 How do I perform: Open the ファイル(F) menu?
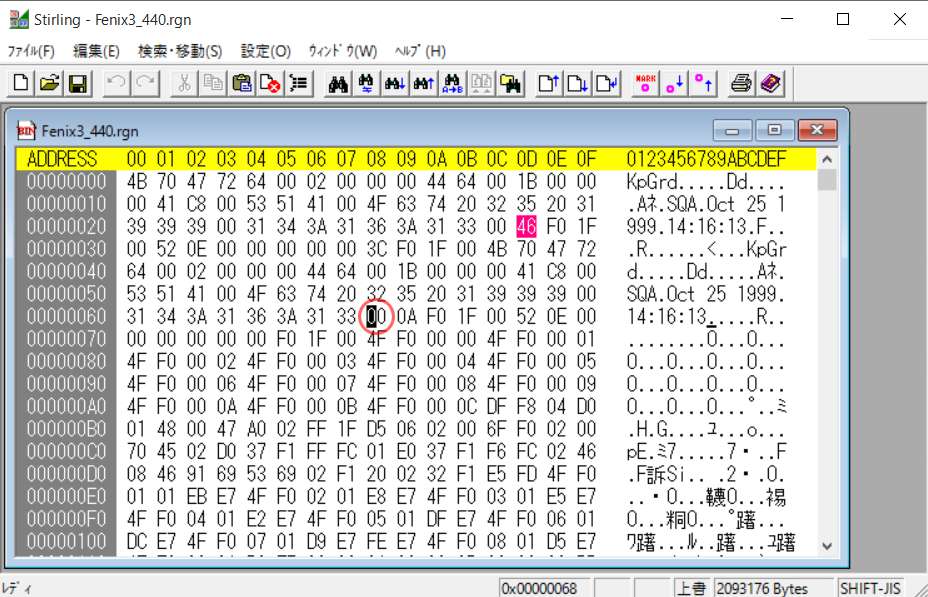coord(31,51)
